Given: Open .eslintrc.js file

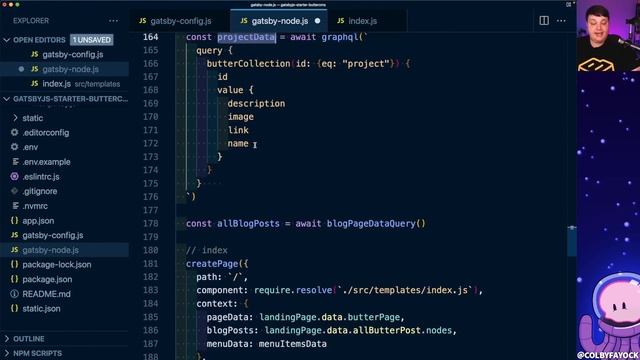Looking at the screenshot, I should 41,177.
